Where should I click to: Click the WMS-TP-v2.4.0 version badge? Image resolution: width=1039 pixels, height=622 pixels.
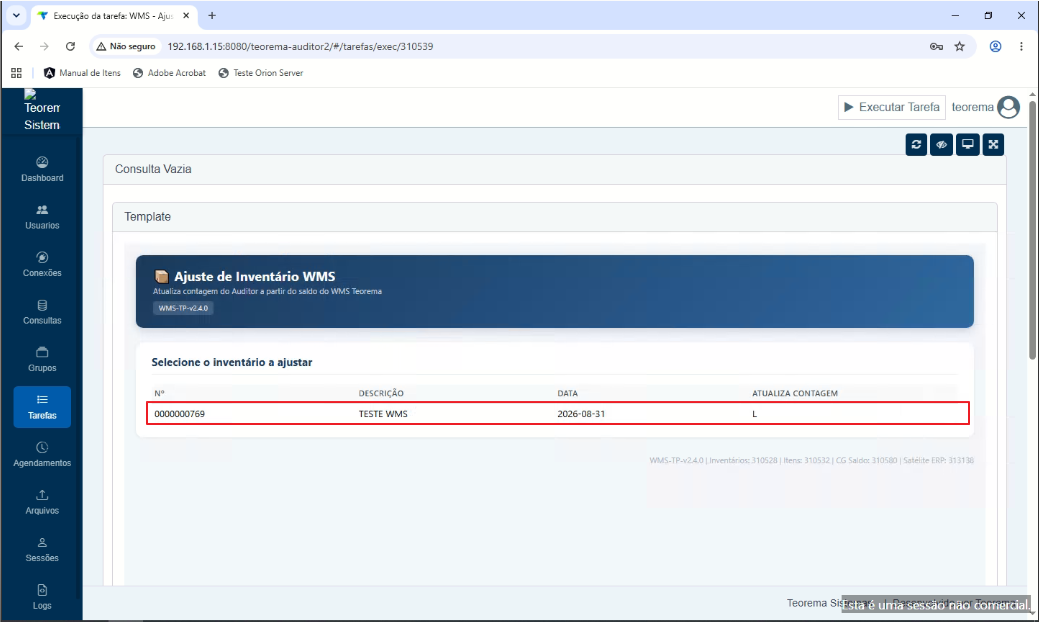(183, 308)
